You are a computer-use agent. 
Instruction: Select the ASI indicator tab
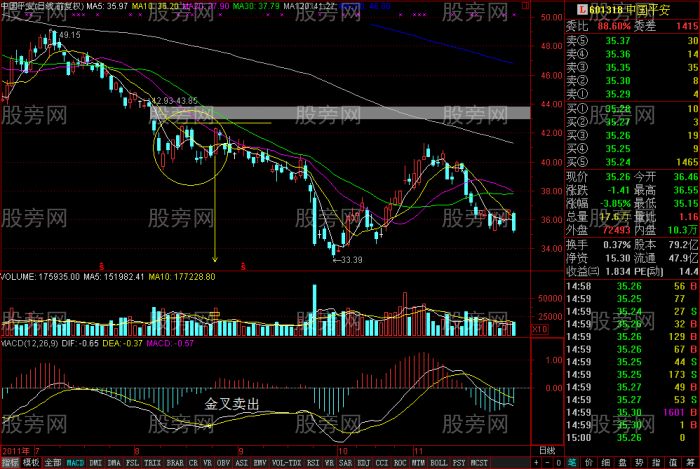click(x=242, y=463)
